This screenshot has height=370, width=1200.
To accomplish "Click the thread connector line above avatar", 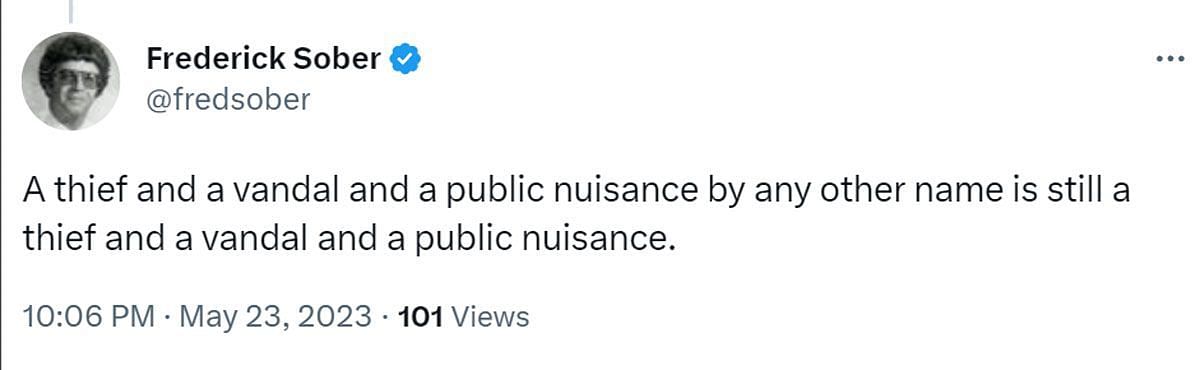I will click(x=70, y=8).
